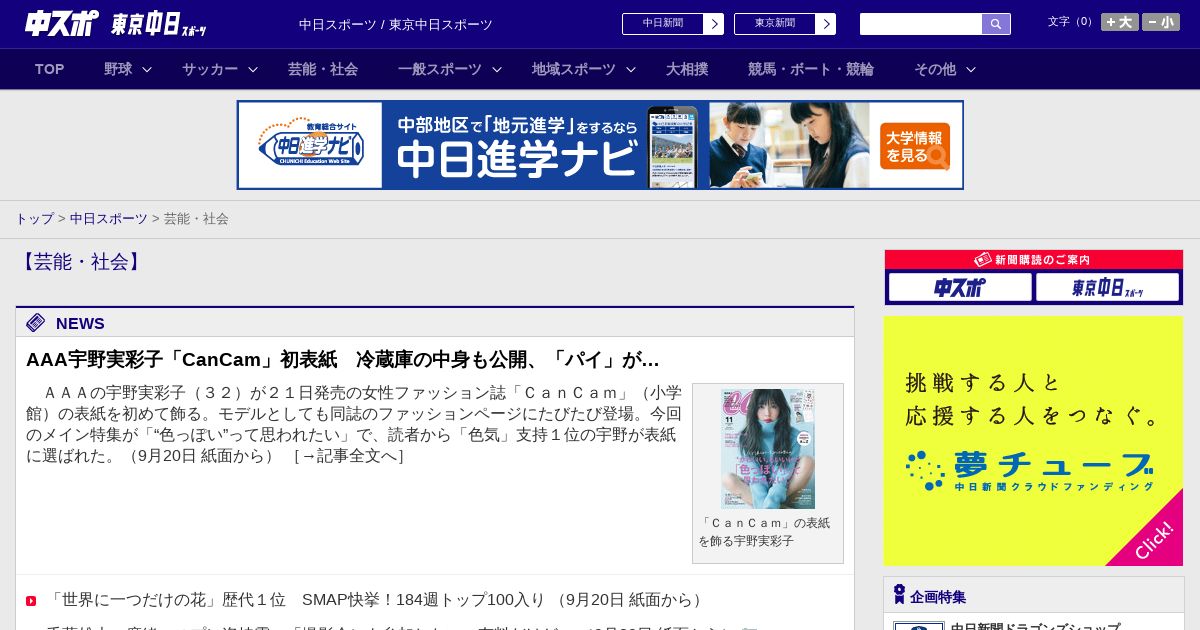Click 大学情報を見る orange button in banner
The width and height of the screenshot is (1200, 630).
(x=915, y=146)
